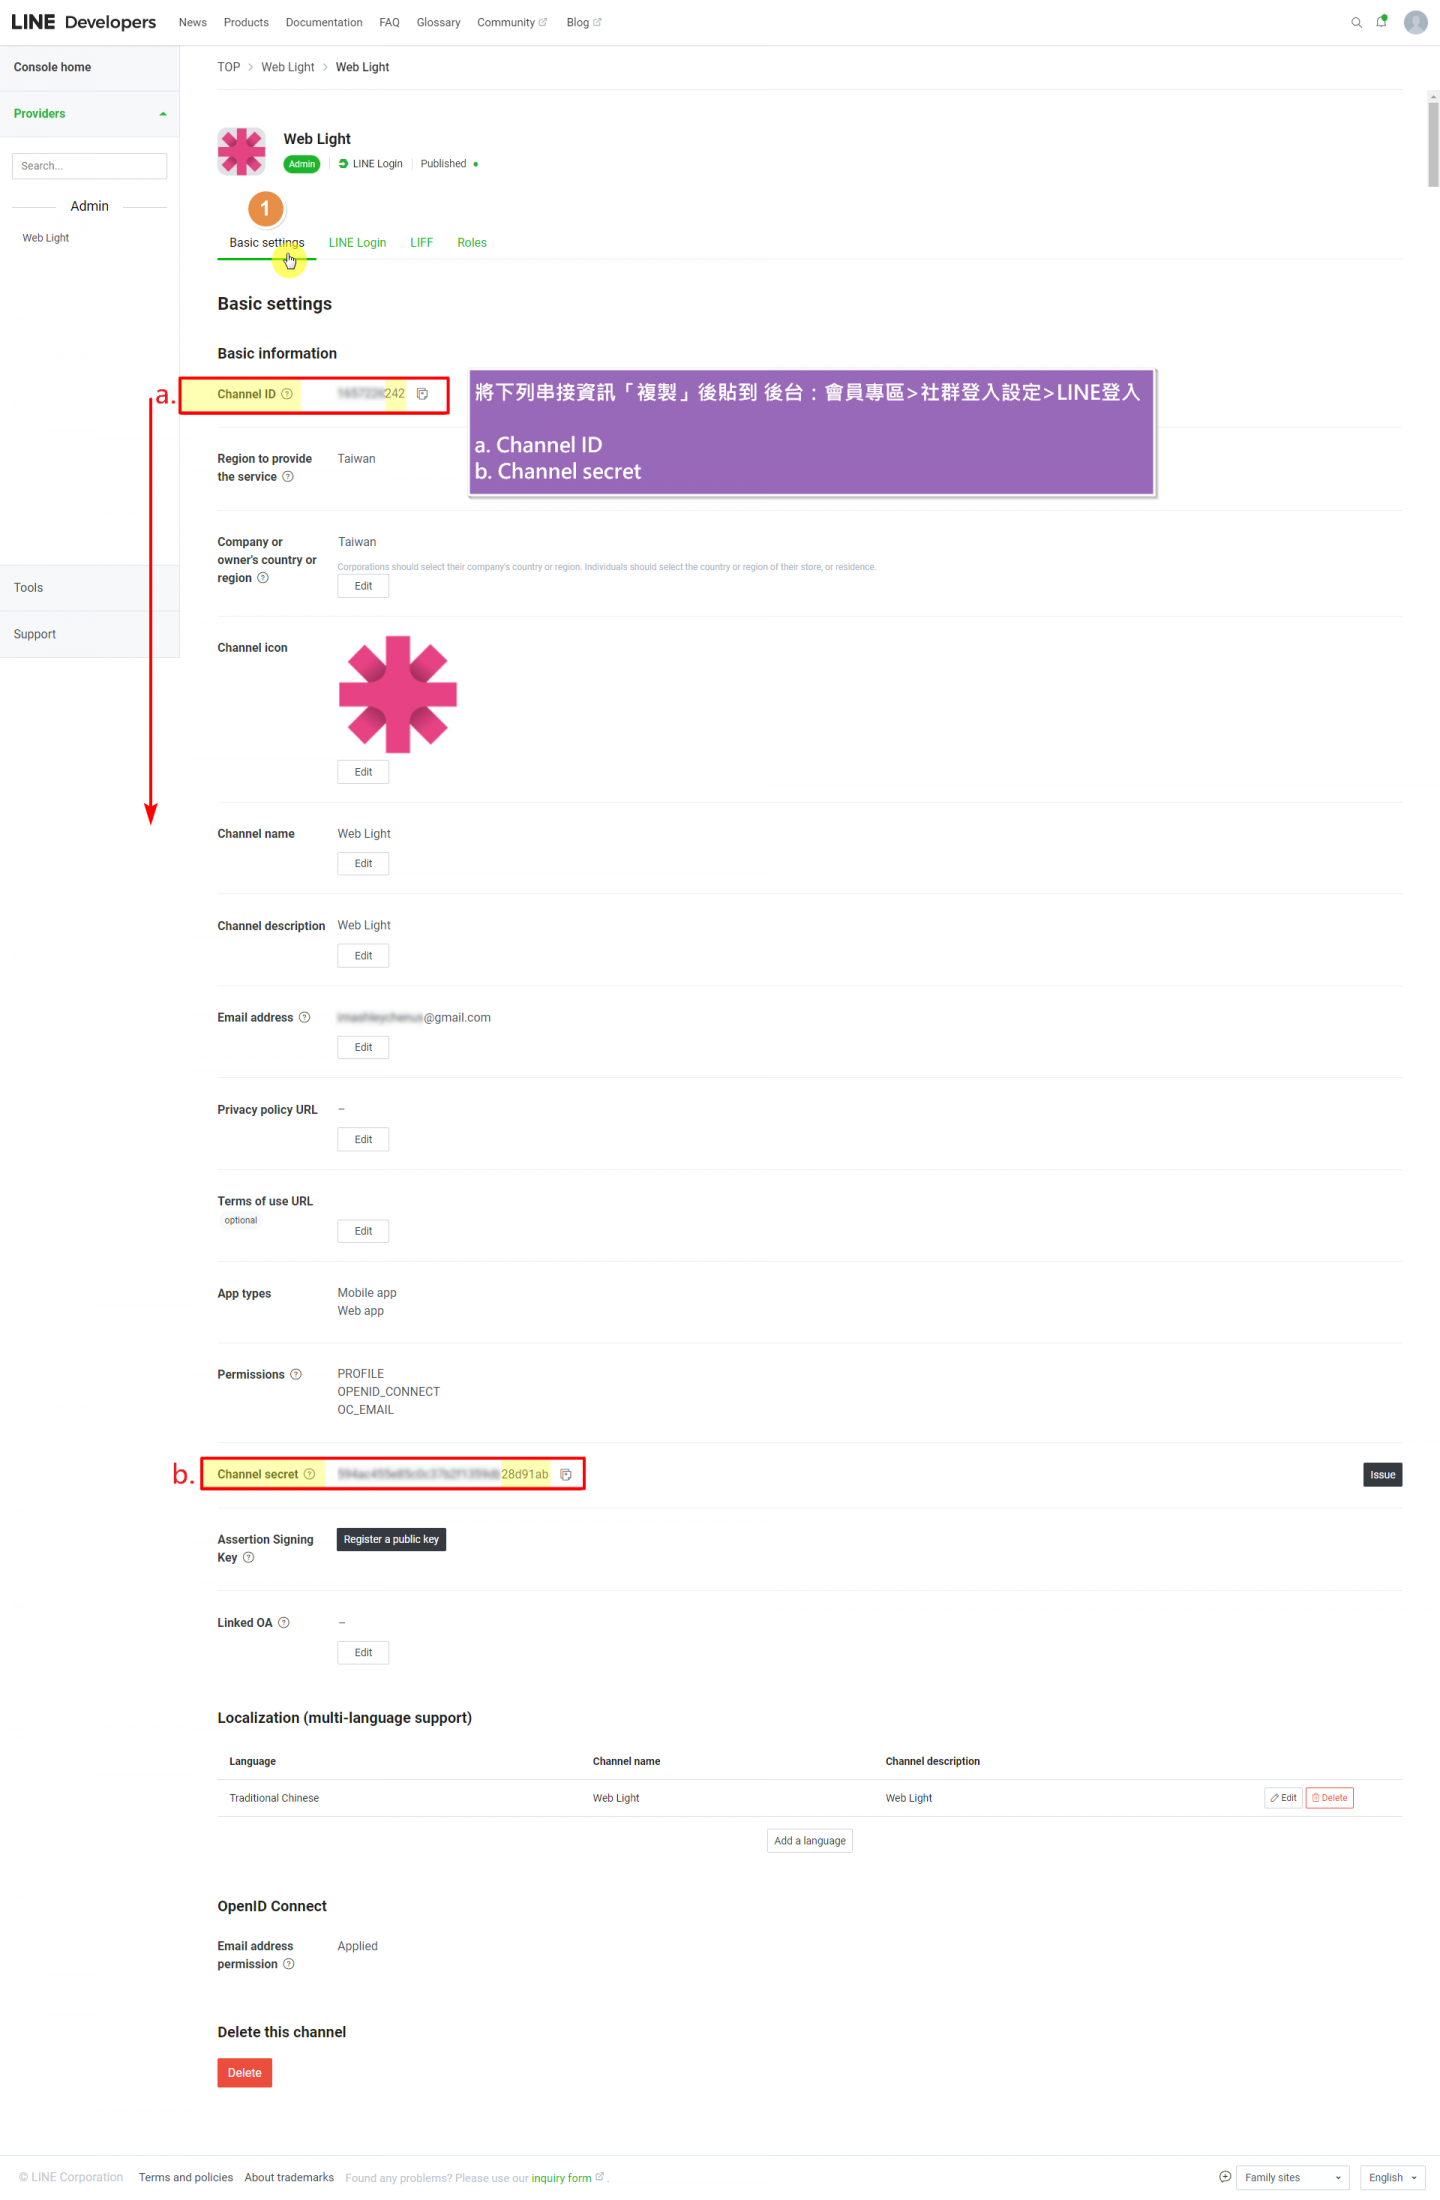Open the English language dropdown

(1392, 2177)
